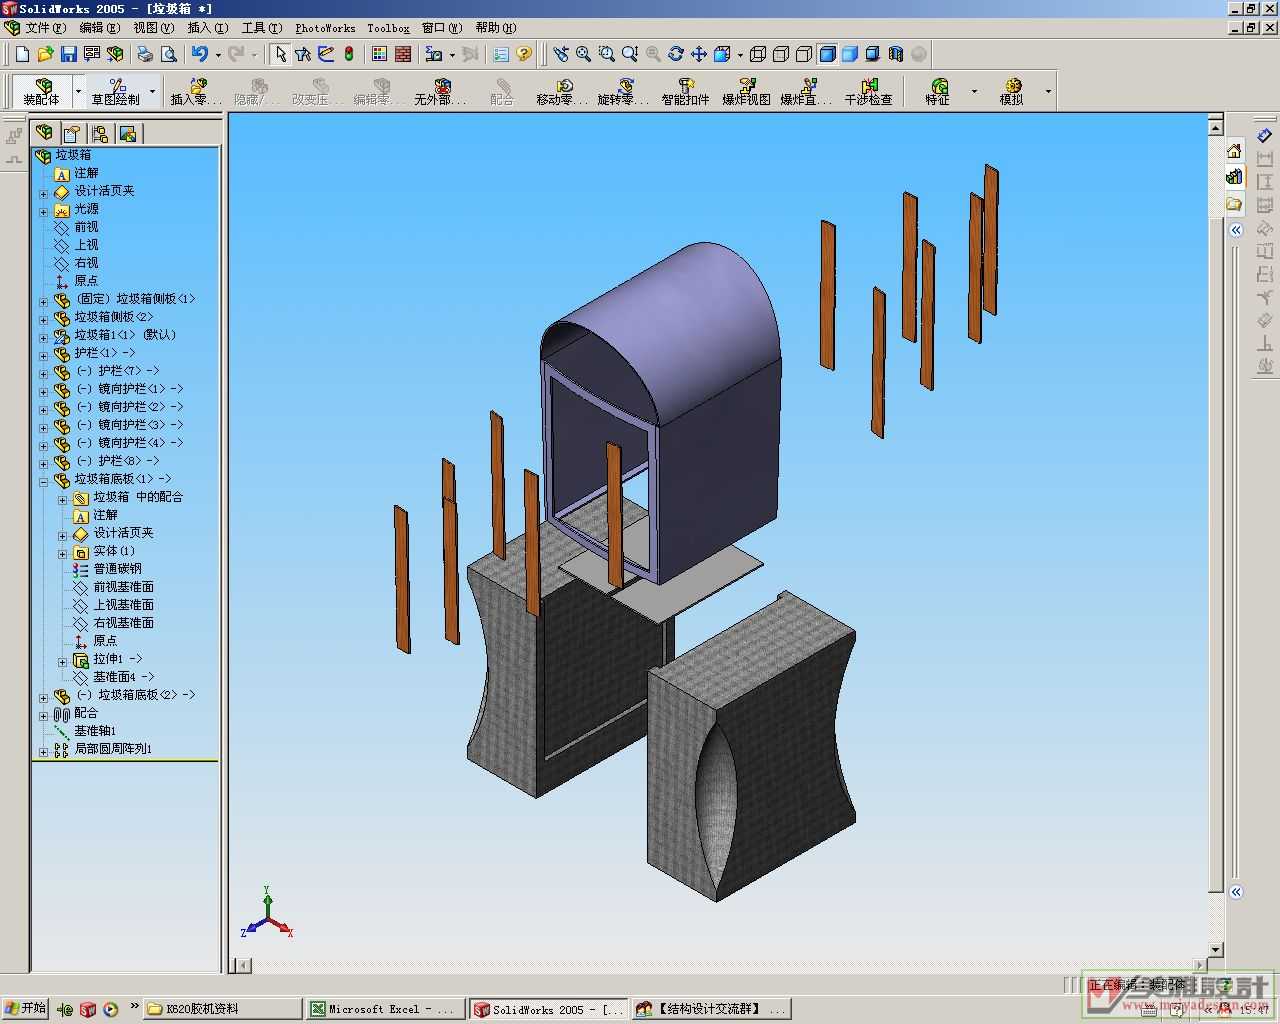1280x1024 pixels.
Task: Toggle Shadows in shaded mode
Action: [x=872, y=54]
